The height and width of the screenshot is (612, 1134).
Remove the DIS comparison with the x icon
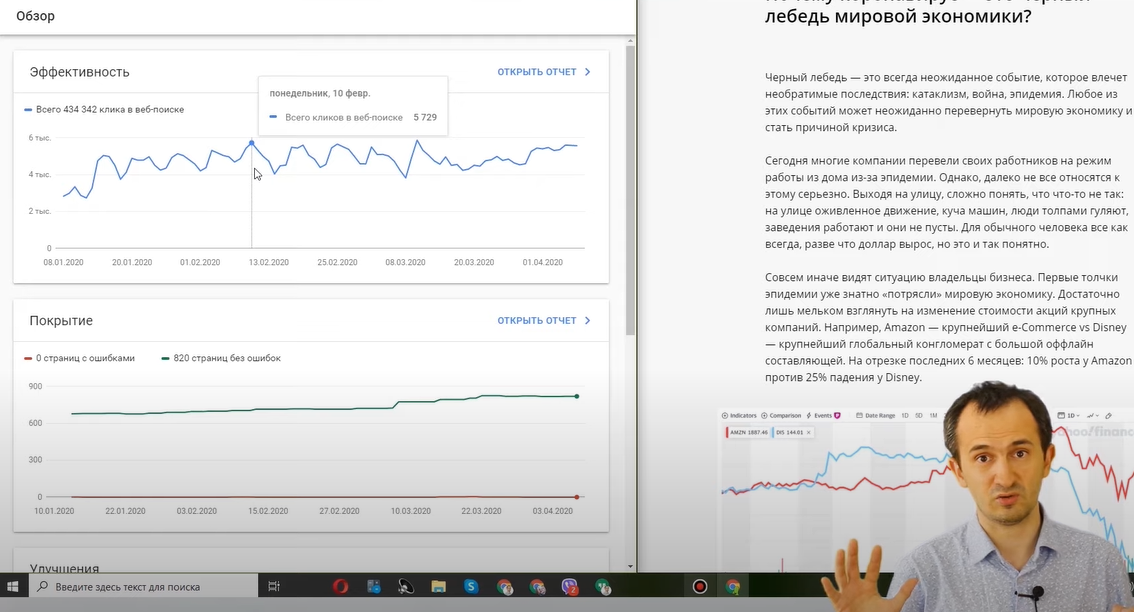tap(809, 433)
